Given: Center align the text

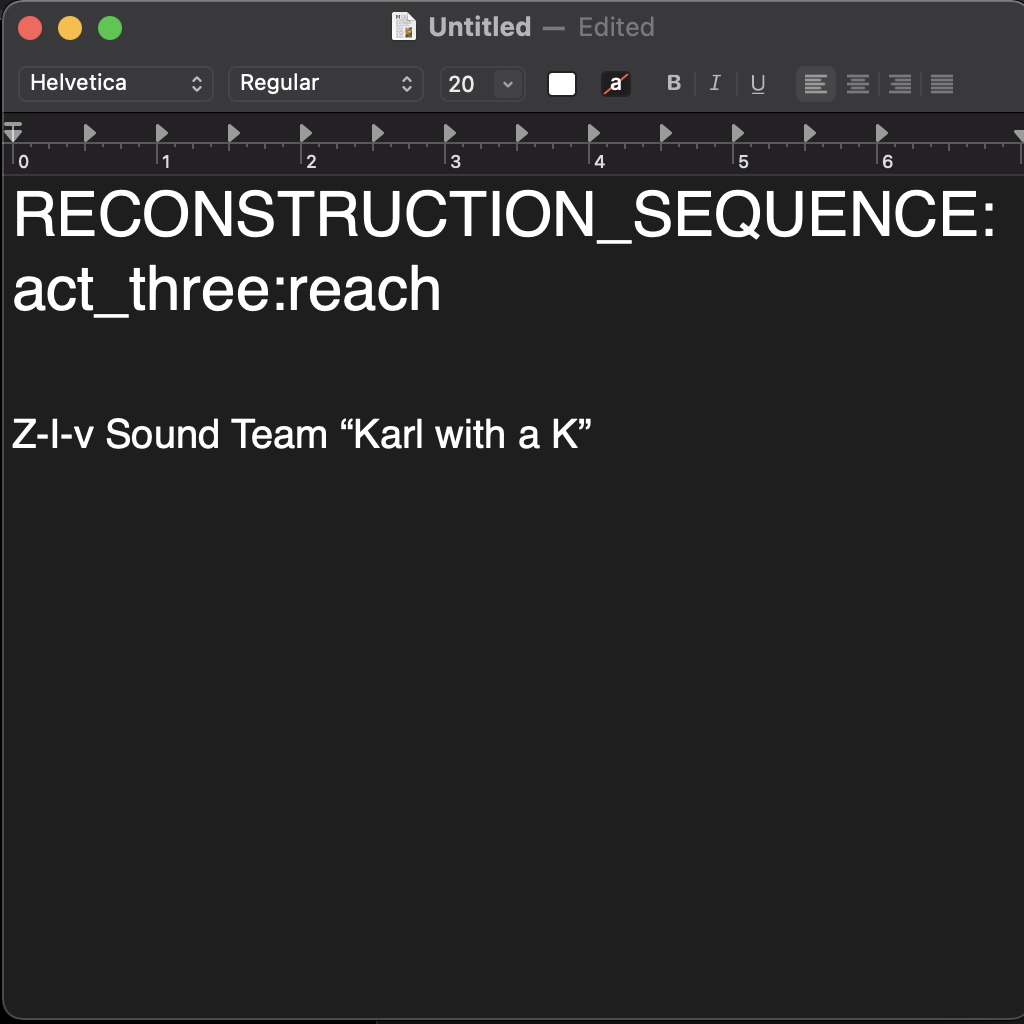Looking at the screenshot, I should click(x=857, y=84).
